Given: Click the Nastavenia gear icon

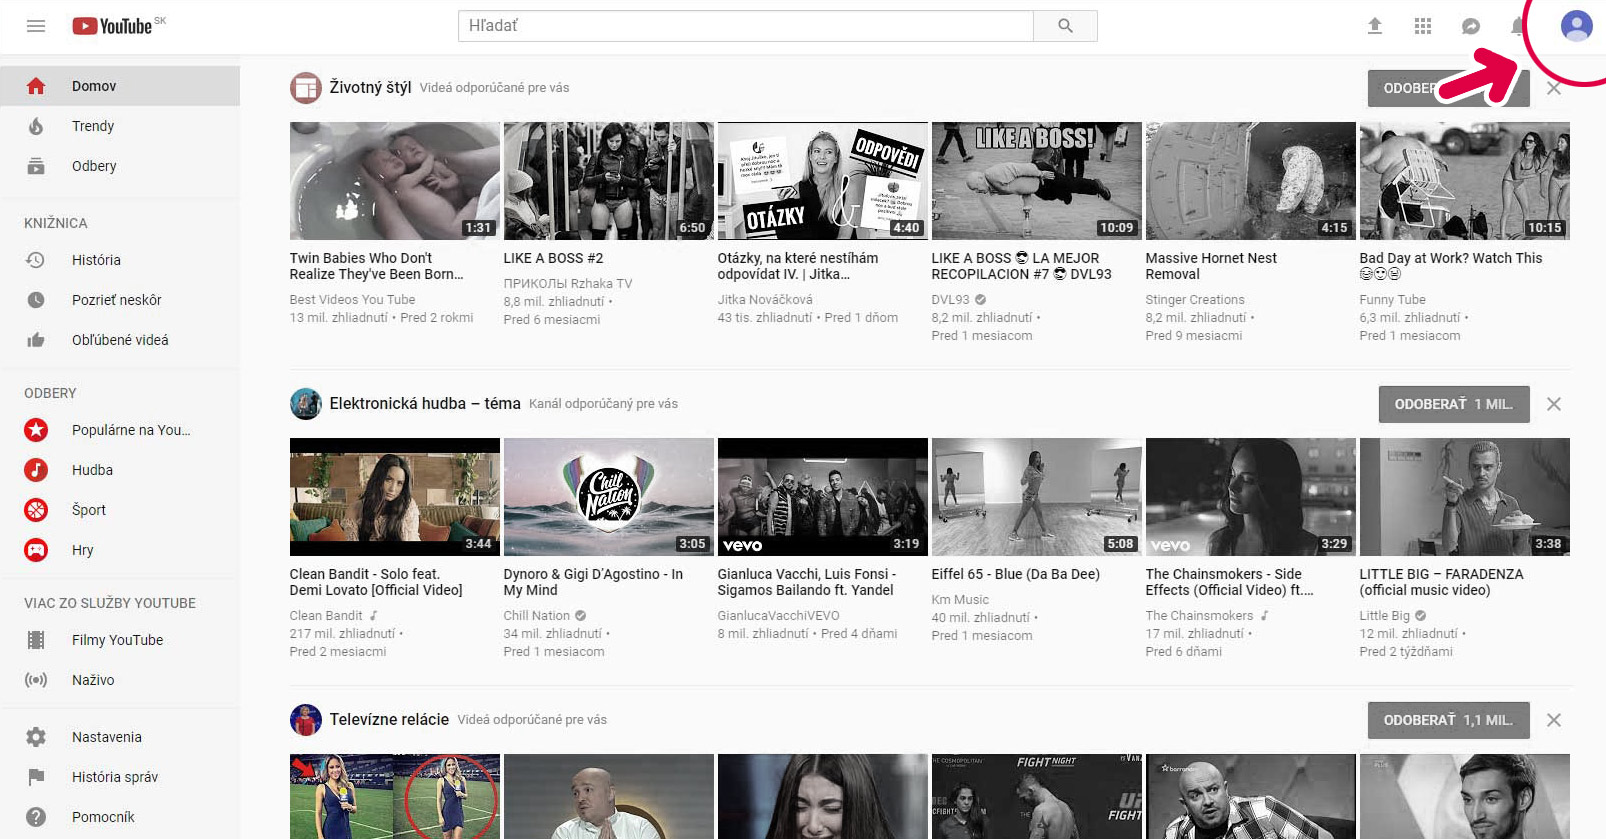Looking at the screenshot, I should pyautogui.click(x=36, y=737).
